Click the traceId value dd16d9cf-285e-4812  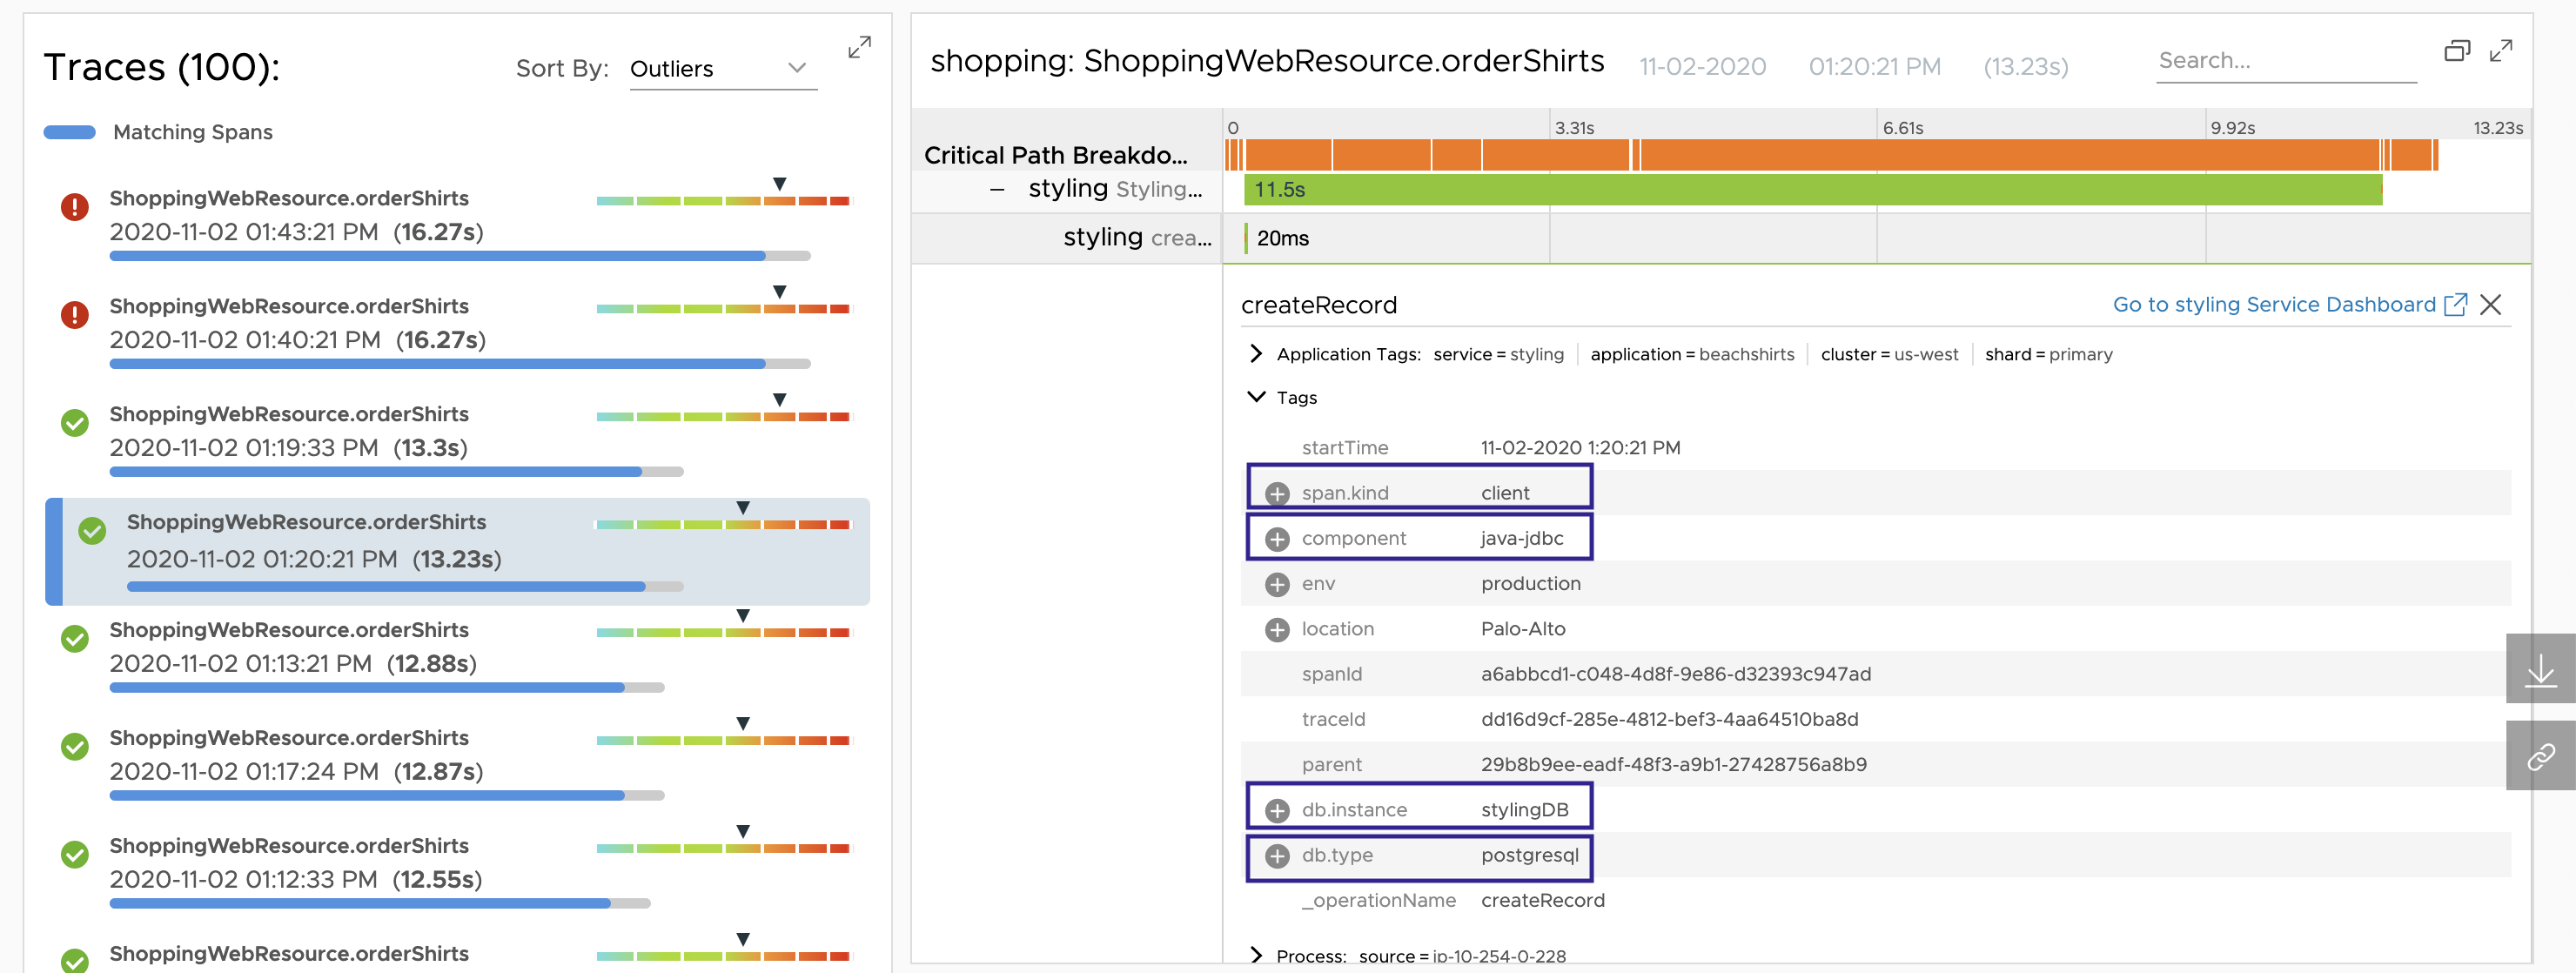(x=1669, y=719)
